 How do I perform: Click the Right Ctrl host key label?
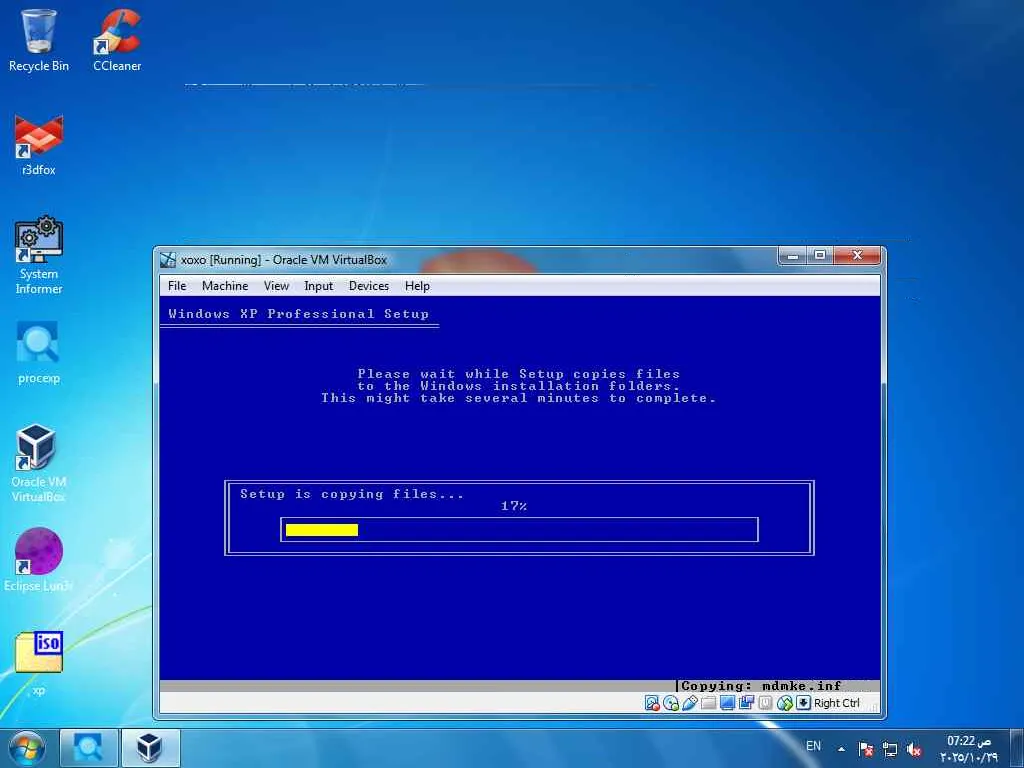click(x=837, y=703)
